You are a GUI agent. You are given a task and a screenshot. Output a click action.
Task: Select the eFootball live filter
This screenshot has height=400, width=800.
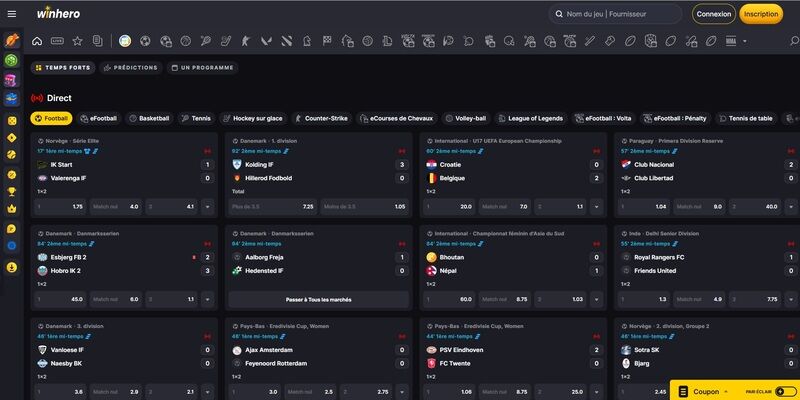click(99, 118)
